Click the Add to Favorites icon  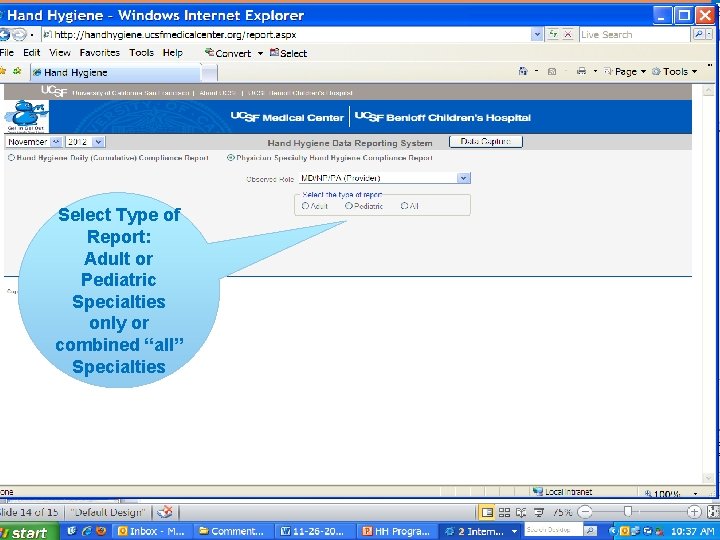click(17, 71)
